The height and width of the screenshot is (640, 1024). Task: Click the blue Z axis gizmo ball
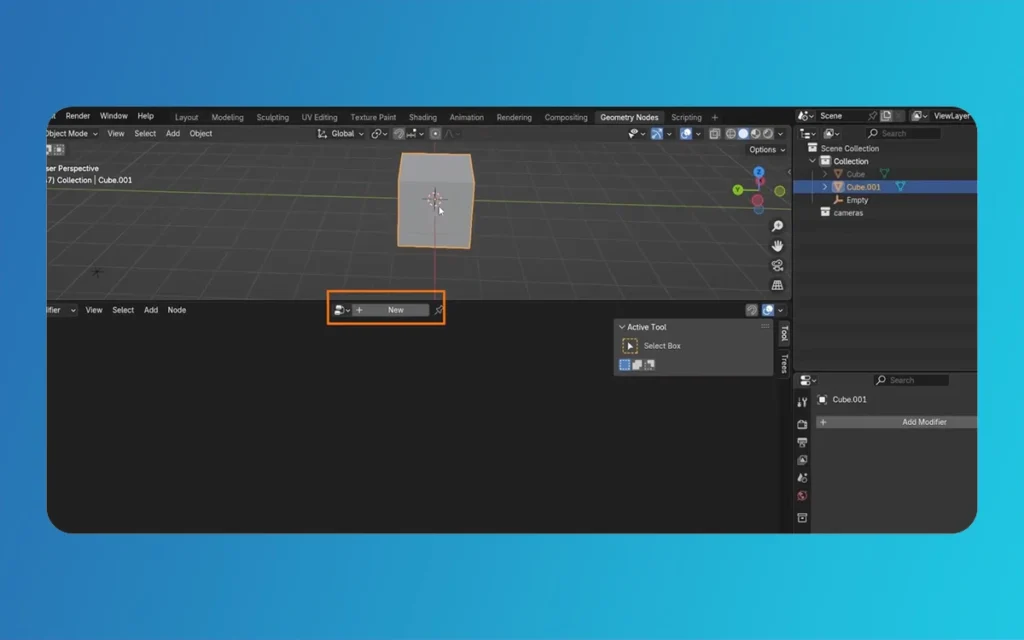[x=759, y=172]
